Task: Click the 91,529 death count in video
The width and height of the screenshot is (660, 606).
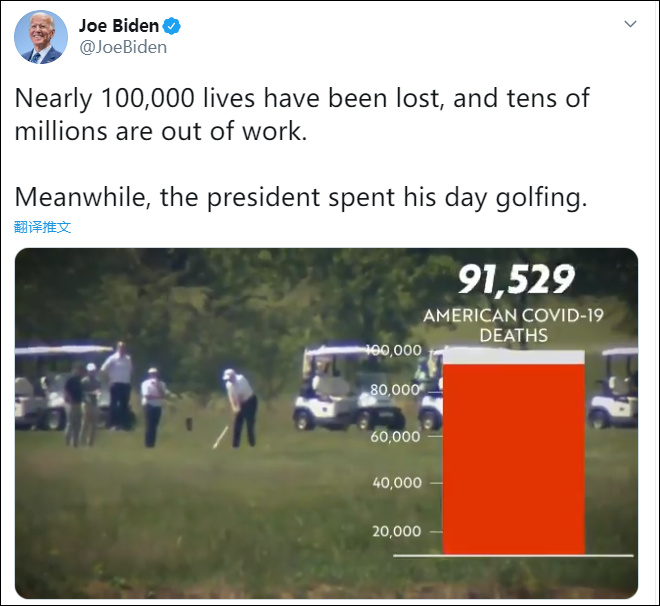Action: point(516,281)
